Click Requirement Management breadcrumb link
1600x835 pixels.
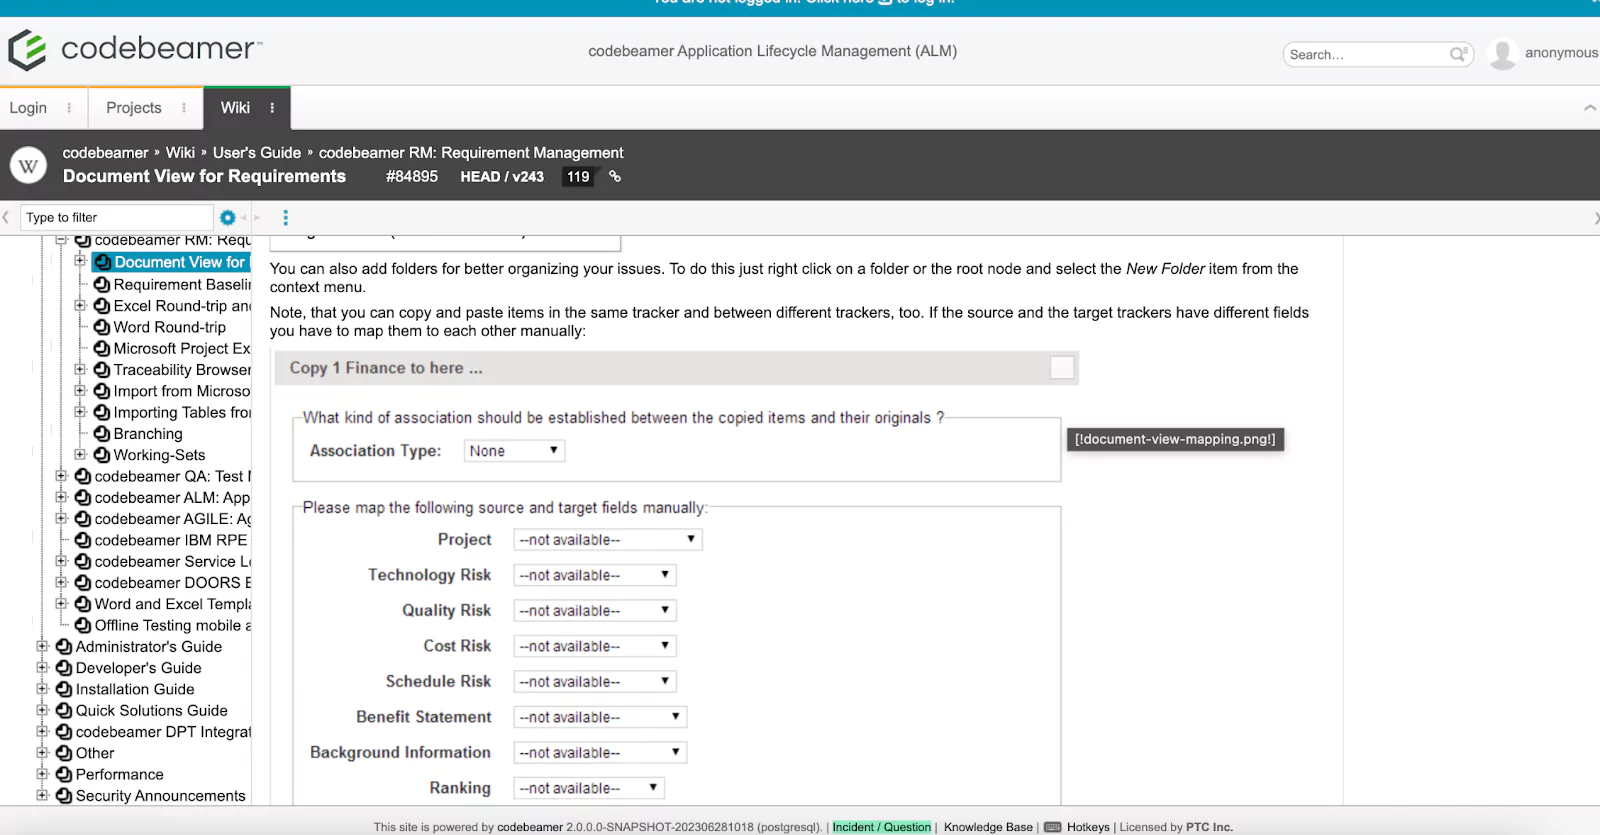coord(471,153)
